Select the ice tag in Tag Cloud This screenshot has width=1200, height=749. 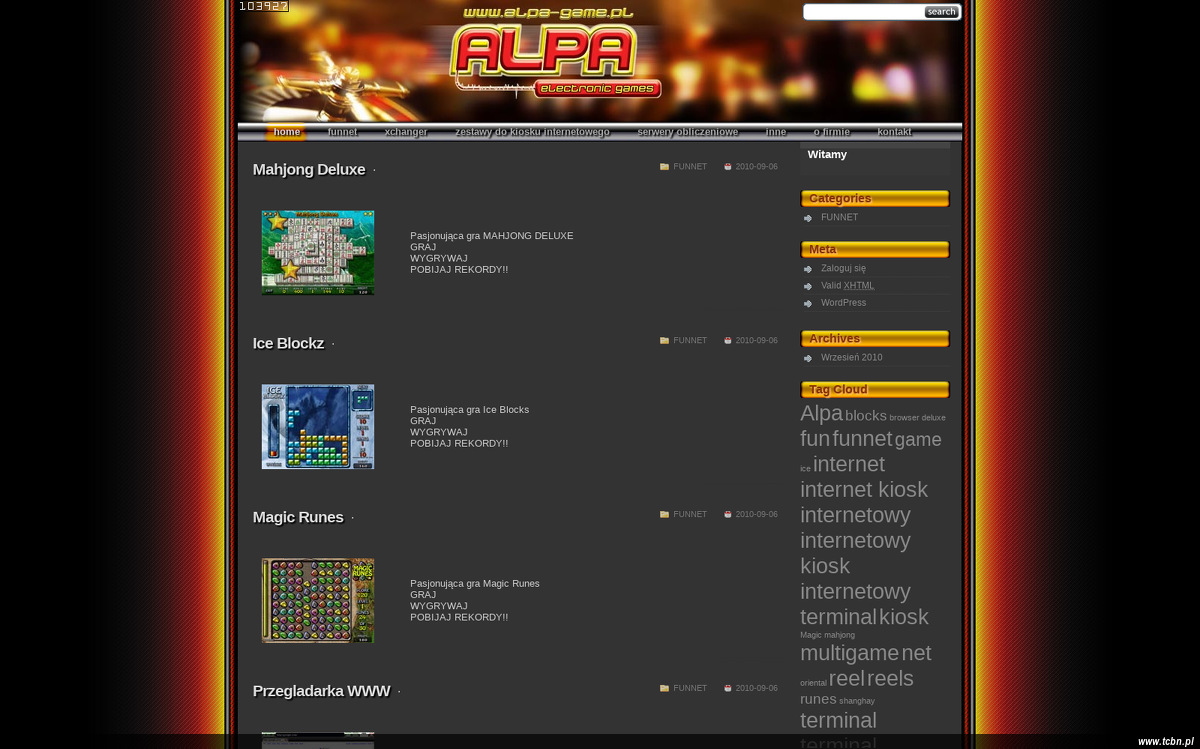coord(805,469)
